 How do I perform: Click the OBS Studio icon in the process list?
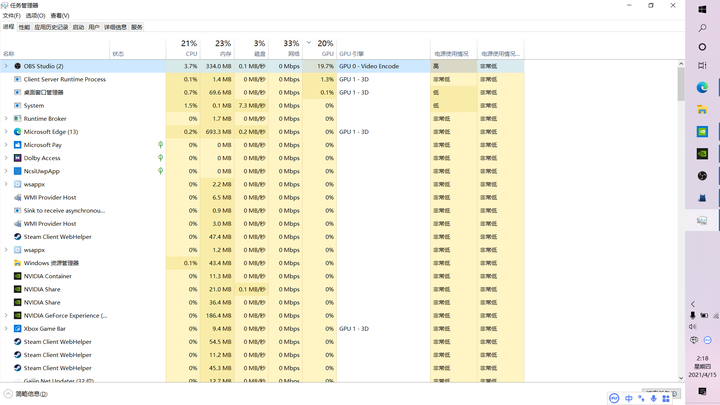[x=17, y=66]
